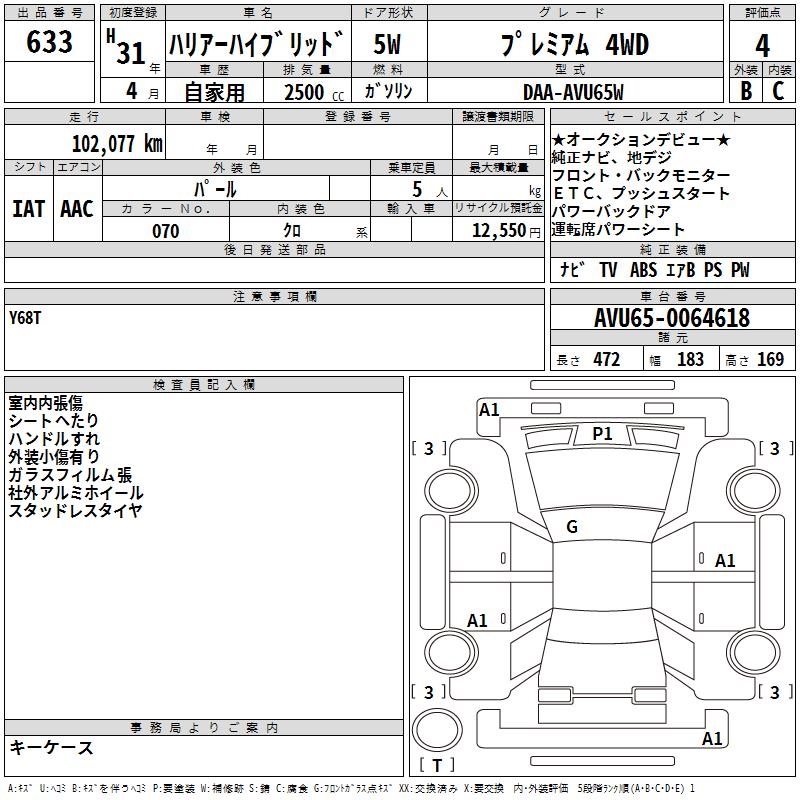Viewport: 800px width, 800px height.
Task: Select the displacement value 2500 cc
Action: [314, 92]
